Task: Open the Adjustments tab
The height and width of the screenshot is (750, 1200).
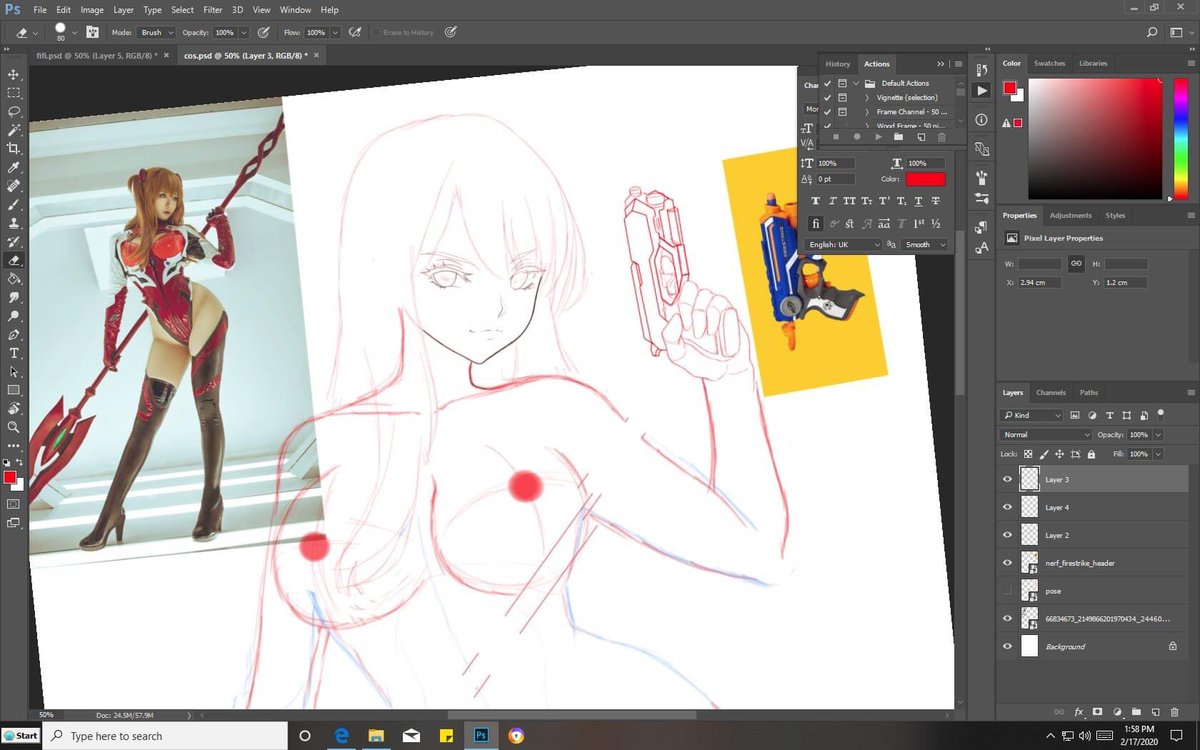Action: [x=1071, y=215]
